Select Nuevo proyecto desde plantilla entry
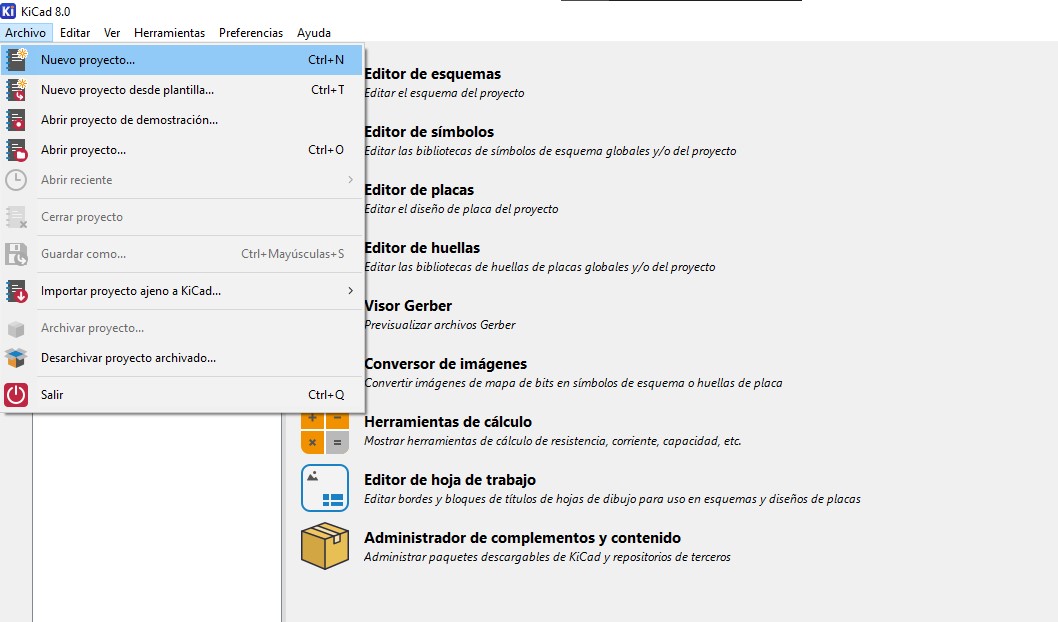 (182, 90)
